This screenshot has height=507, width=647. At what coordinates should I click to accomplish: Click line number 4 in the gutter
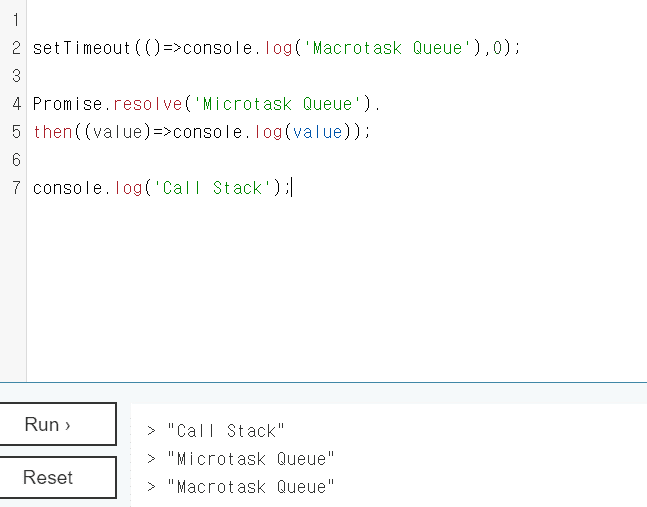click(x=17, y=104)
